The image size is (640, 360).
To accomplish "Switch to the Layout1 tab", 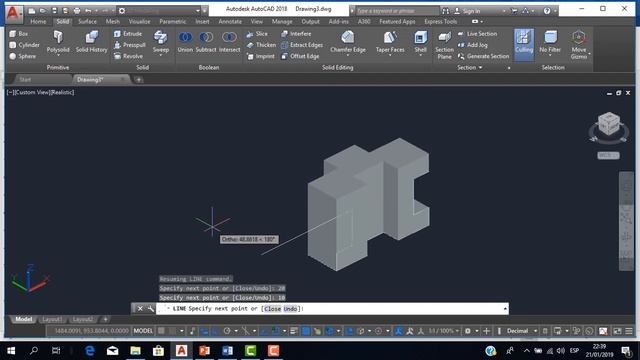I will point(52,319).
